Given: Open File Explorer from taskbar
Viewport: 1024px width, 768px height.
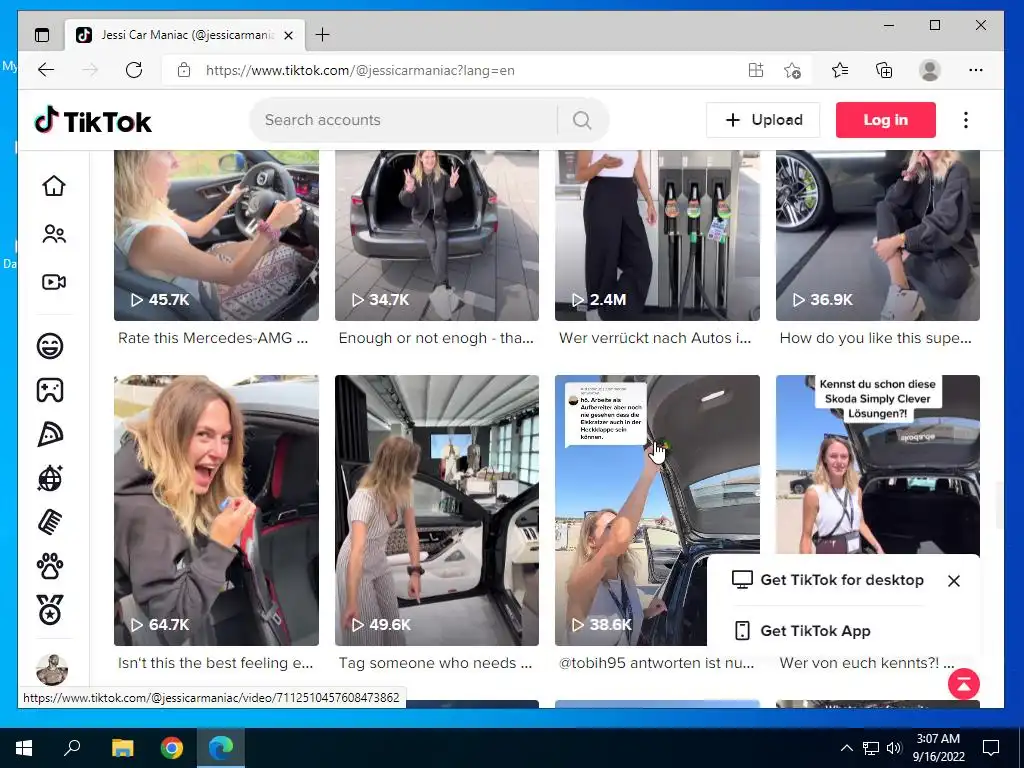Looking at the screenshot, I should click(x=122, y=748).
